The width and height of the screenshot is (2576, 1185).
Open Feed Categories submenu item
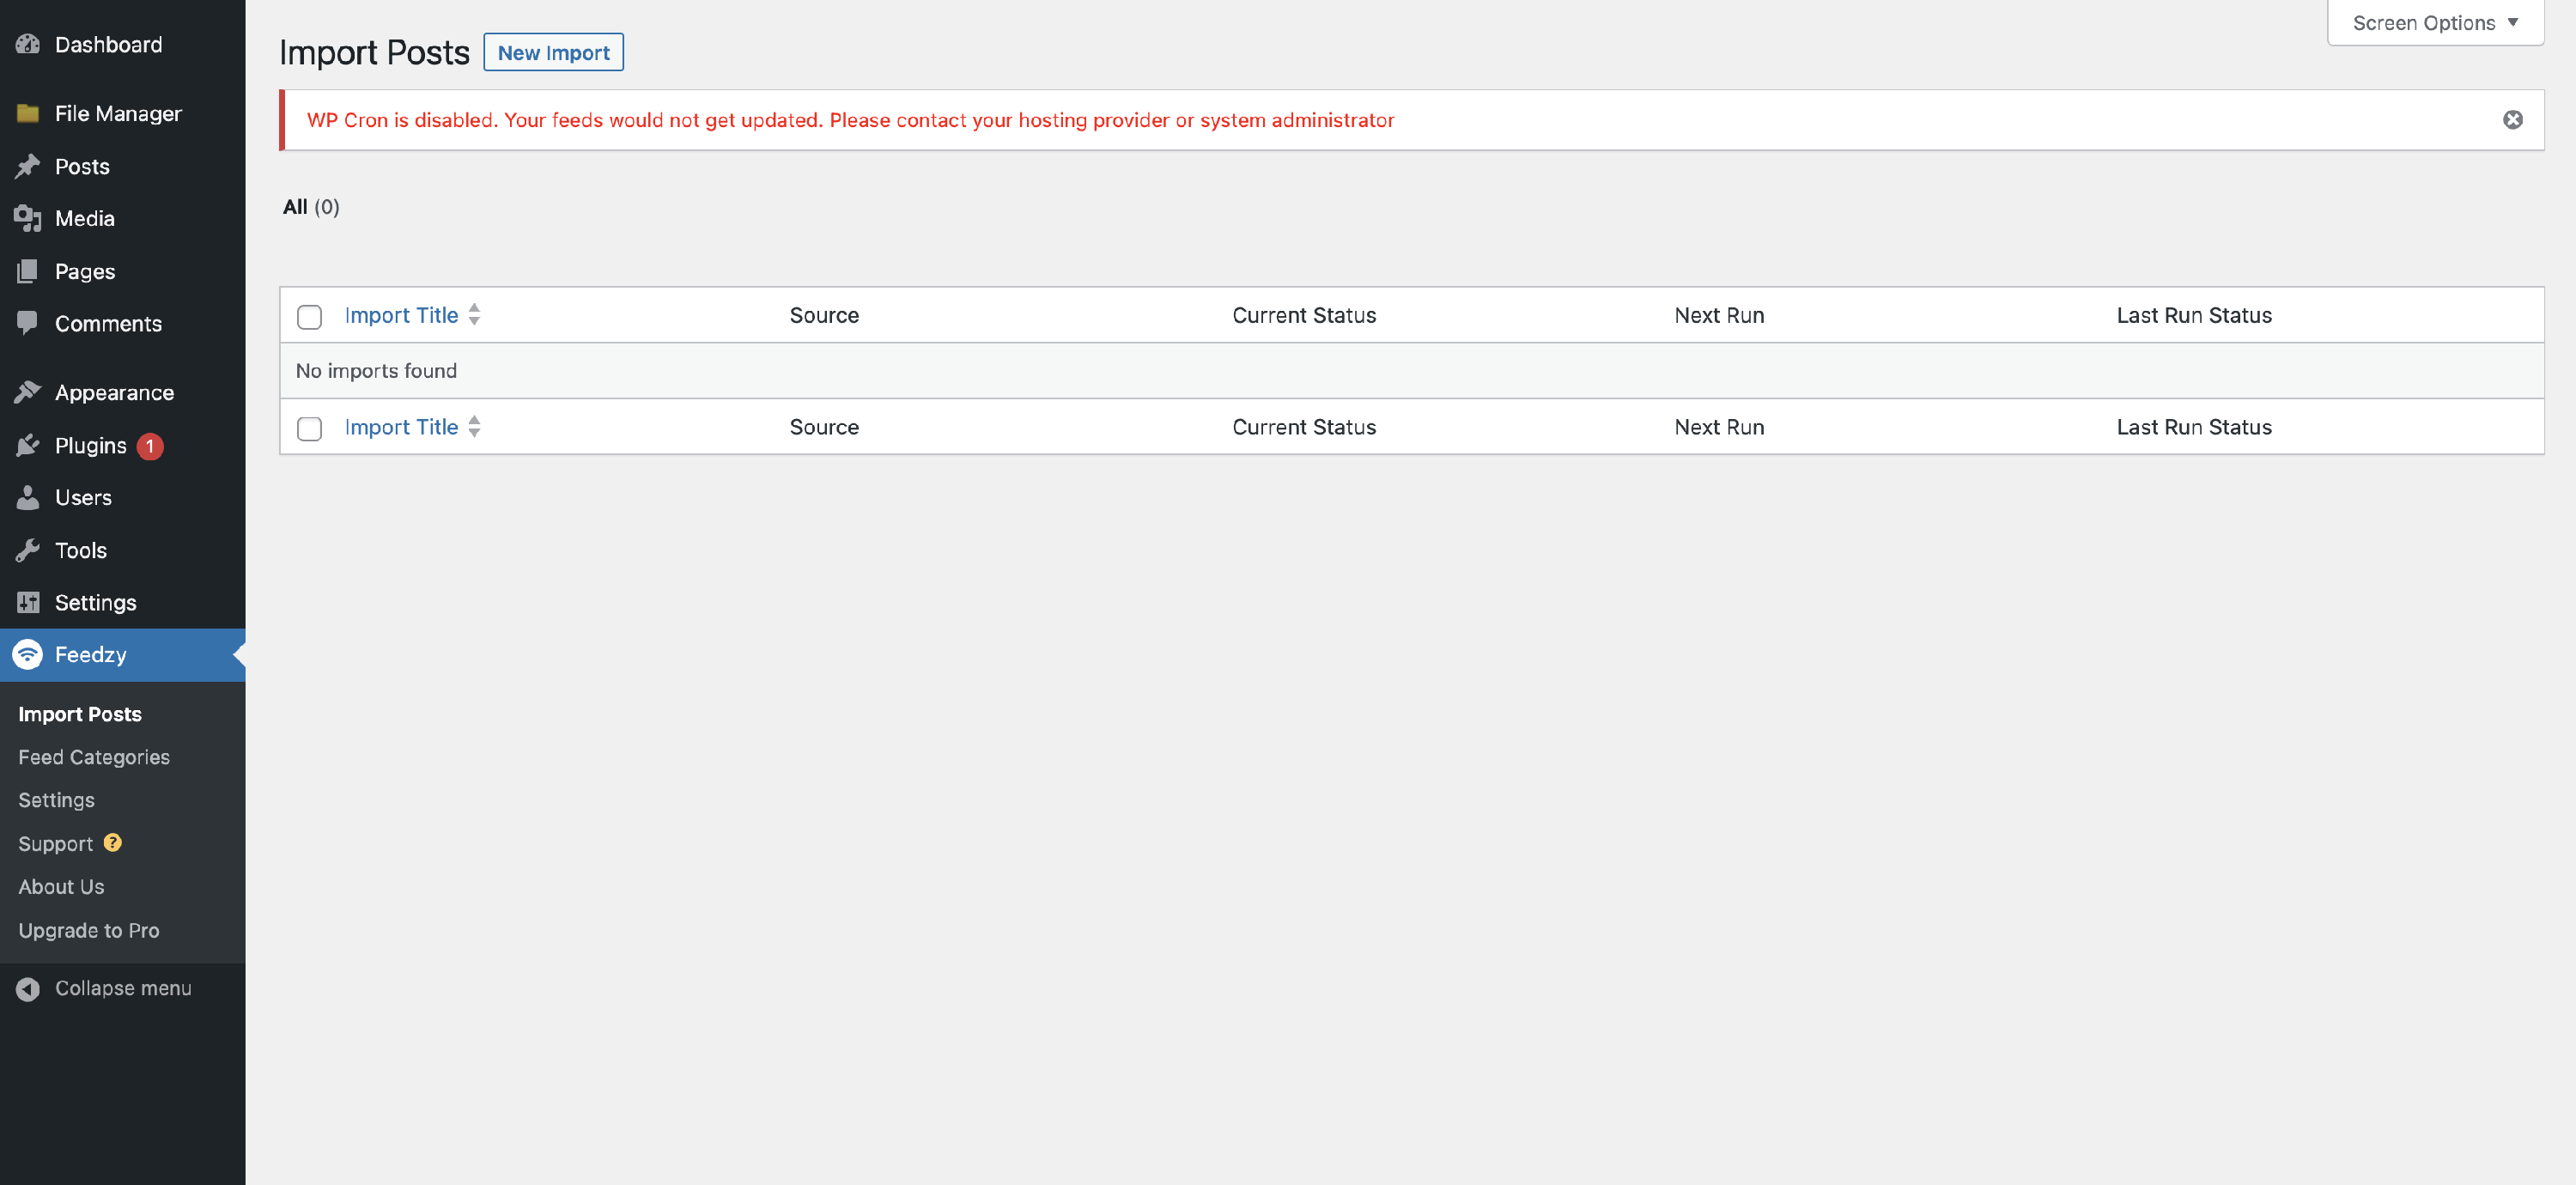click(94, 757)
